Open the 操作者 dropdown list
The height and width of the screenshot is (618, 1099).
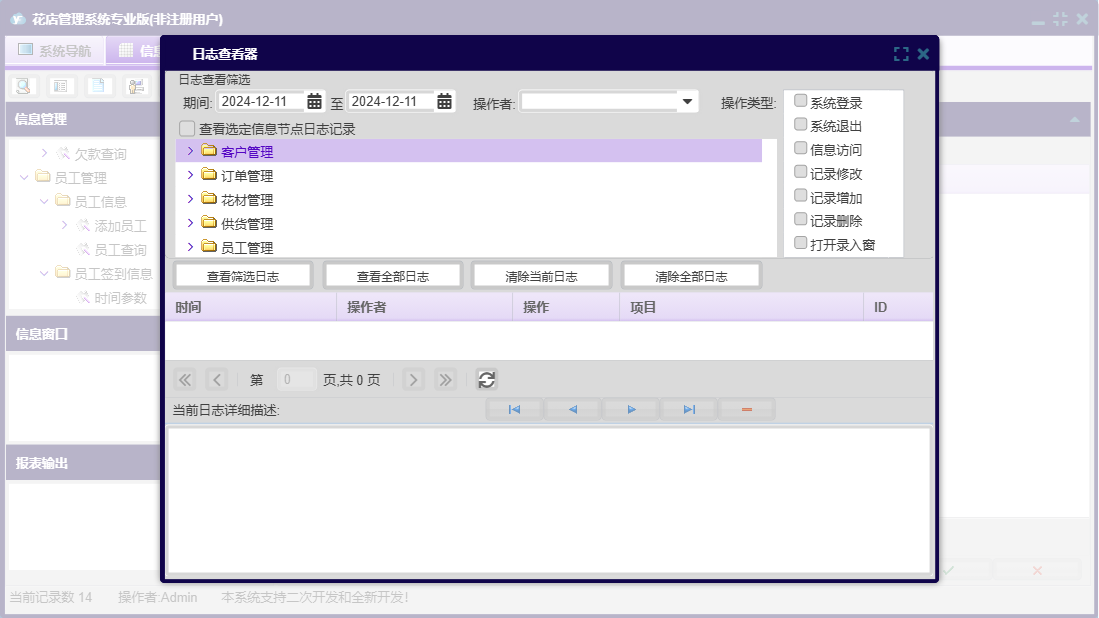(687, 101)
